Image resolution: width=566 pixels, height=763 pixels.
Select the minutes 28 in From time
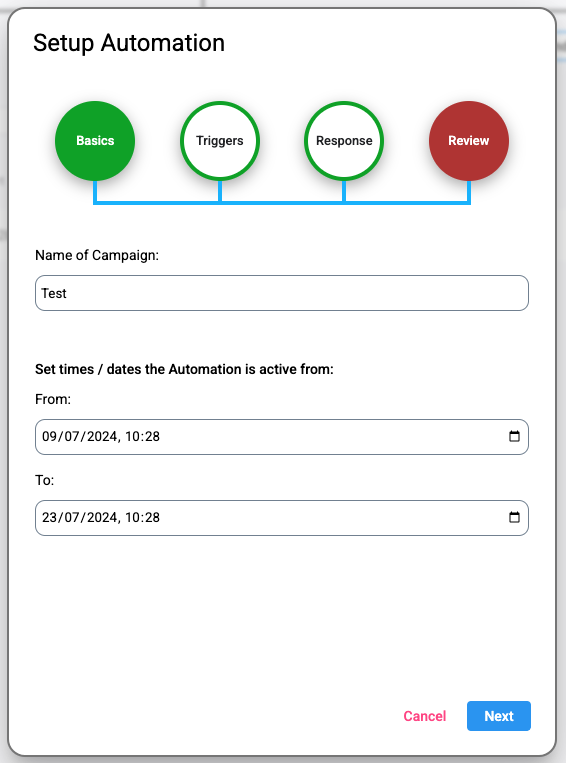tap(152, 436)
